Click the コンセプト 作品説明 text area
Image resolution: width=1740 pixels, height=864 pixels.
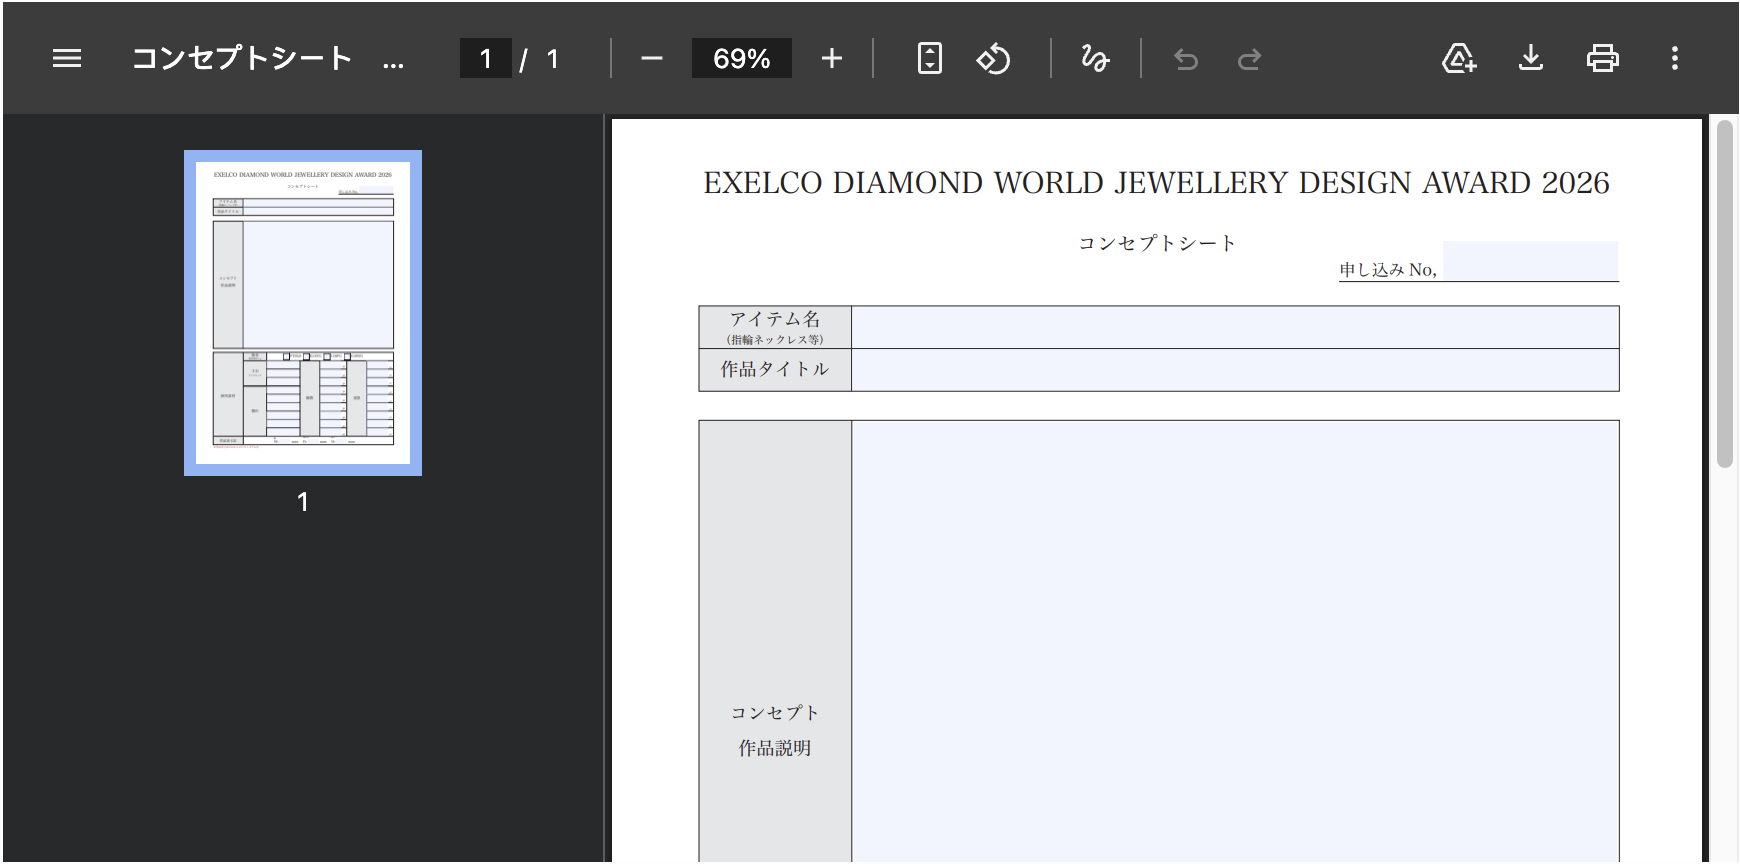(1235, 641)
